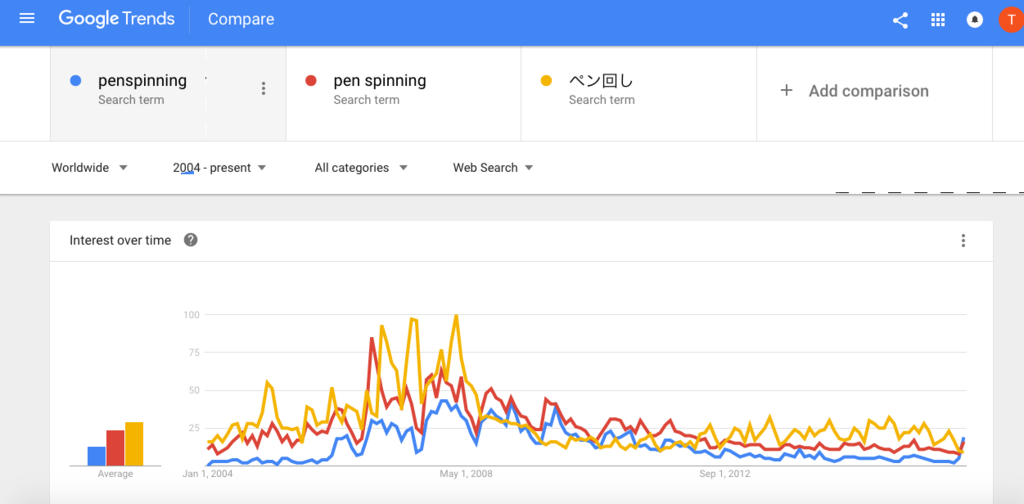Expand the All categories dropdown
Image resolution: width=1024 pixels, height=504 pixels.
point(361,168)
